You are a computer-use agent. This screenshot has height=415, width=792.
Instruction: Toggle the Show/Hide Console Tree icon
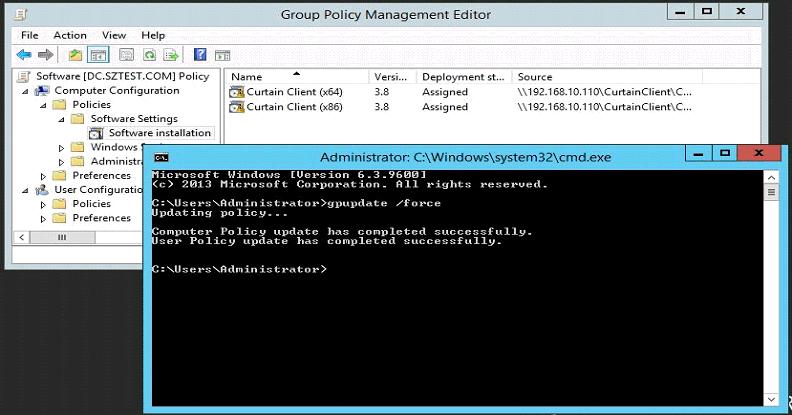pos(98,54)
